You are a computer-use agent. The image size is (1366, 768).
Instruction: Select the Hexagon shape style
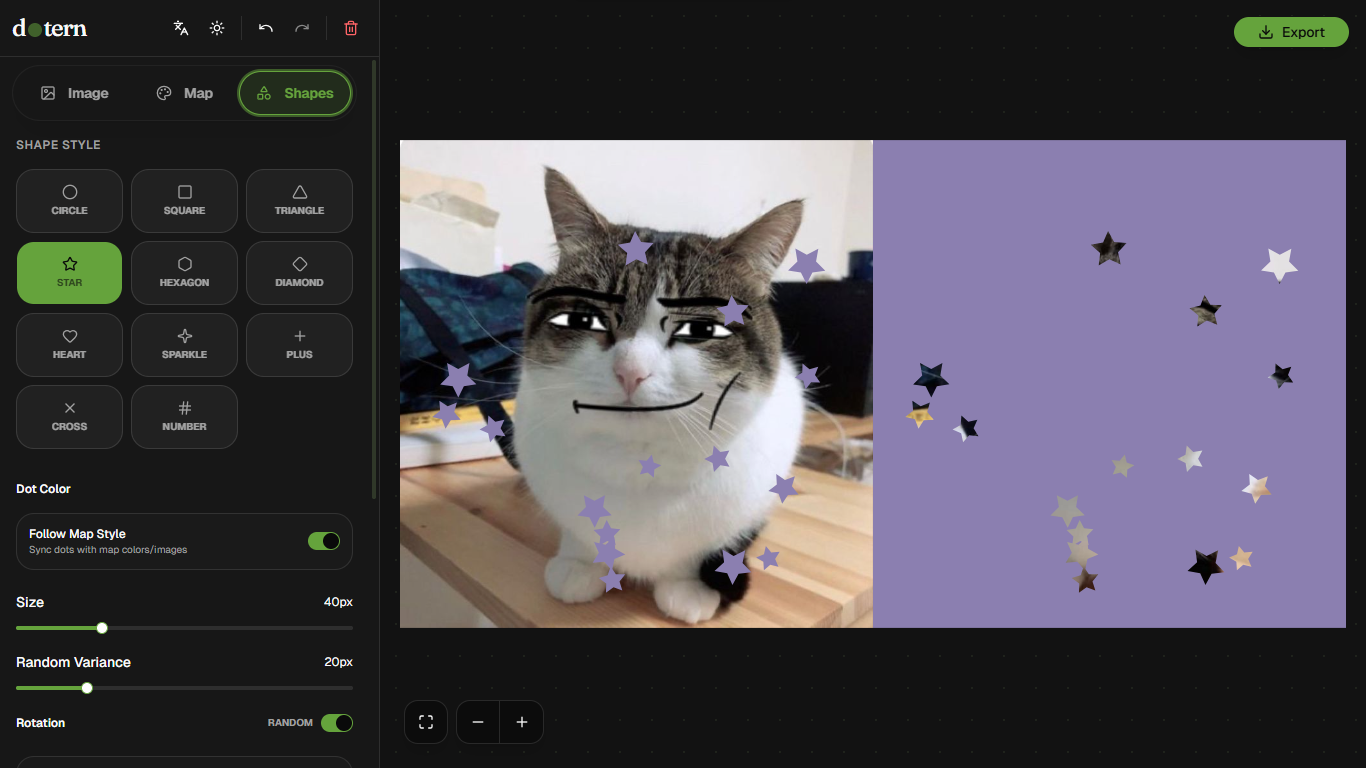185,273
